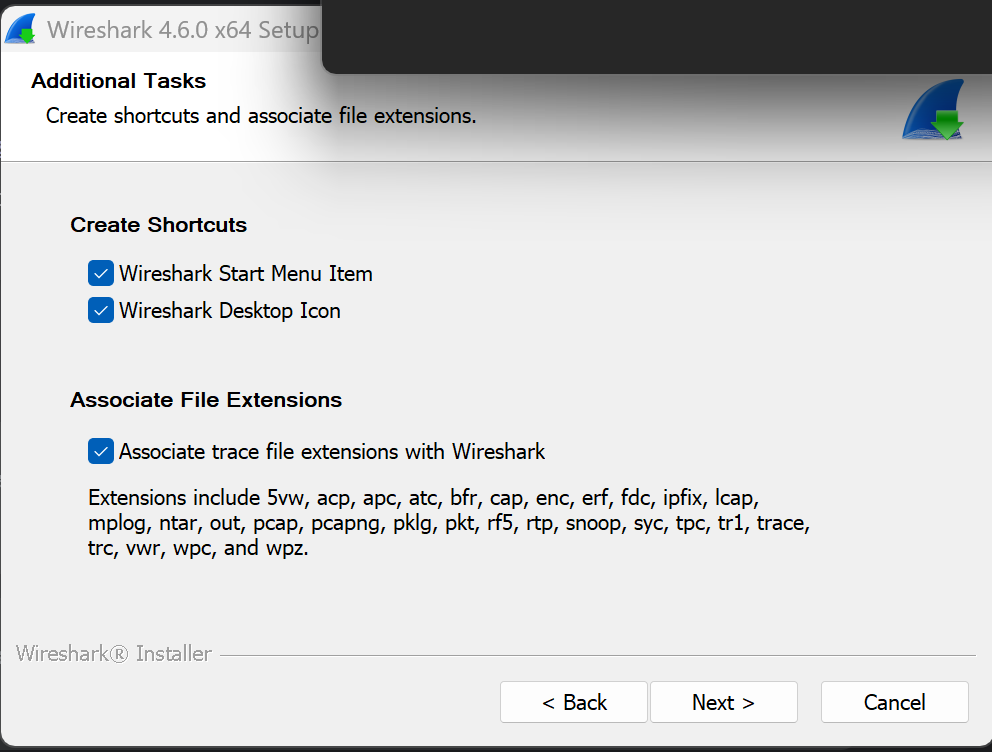The image size is (992, 752).
Task: Click the "Wireshark Start Menu Item" label text
Action: (245, 274)
